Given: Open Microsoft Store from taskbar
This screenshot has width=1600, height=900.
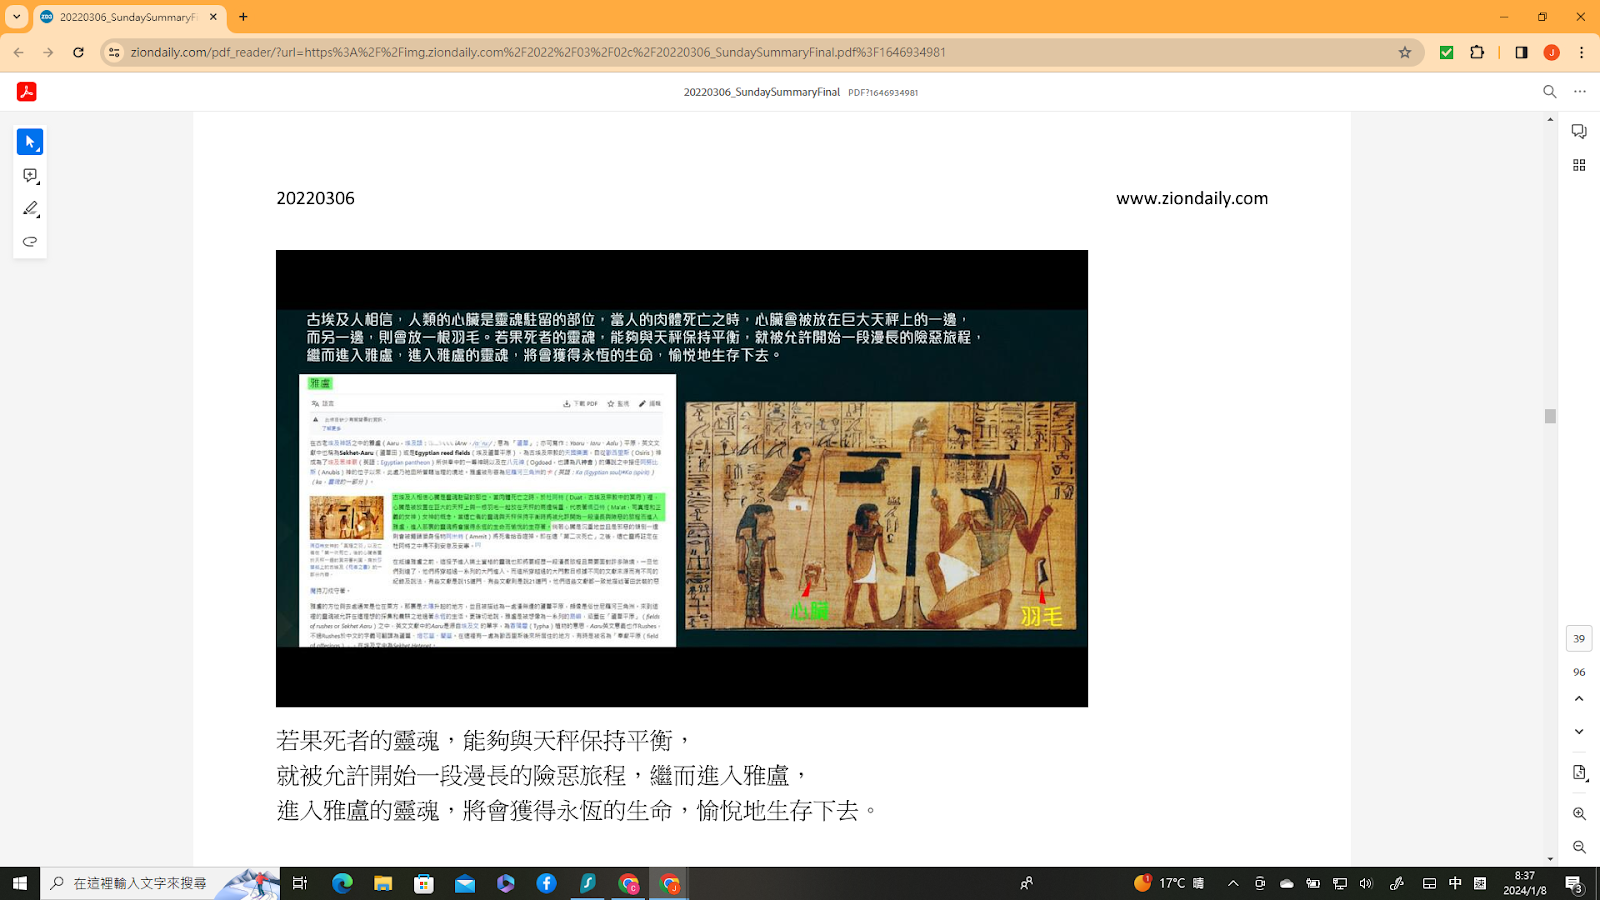Looking at the screenshot, I should coord(424,883).
